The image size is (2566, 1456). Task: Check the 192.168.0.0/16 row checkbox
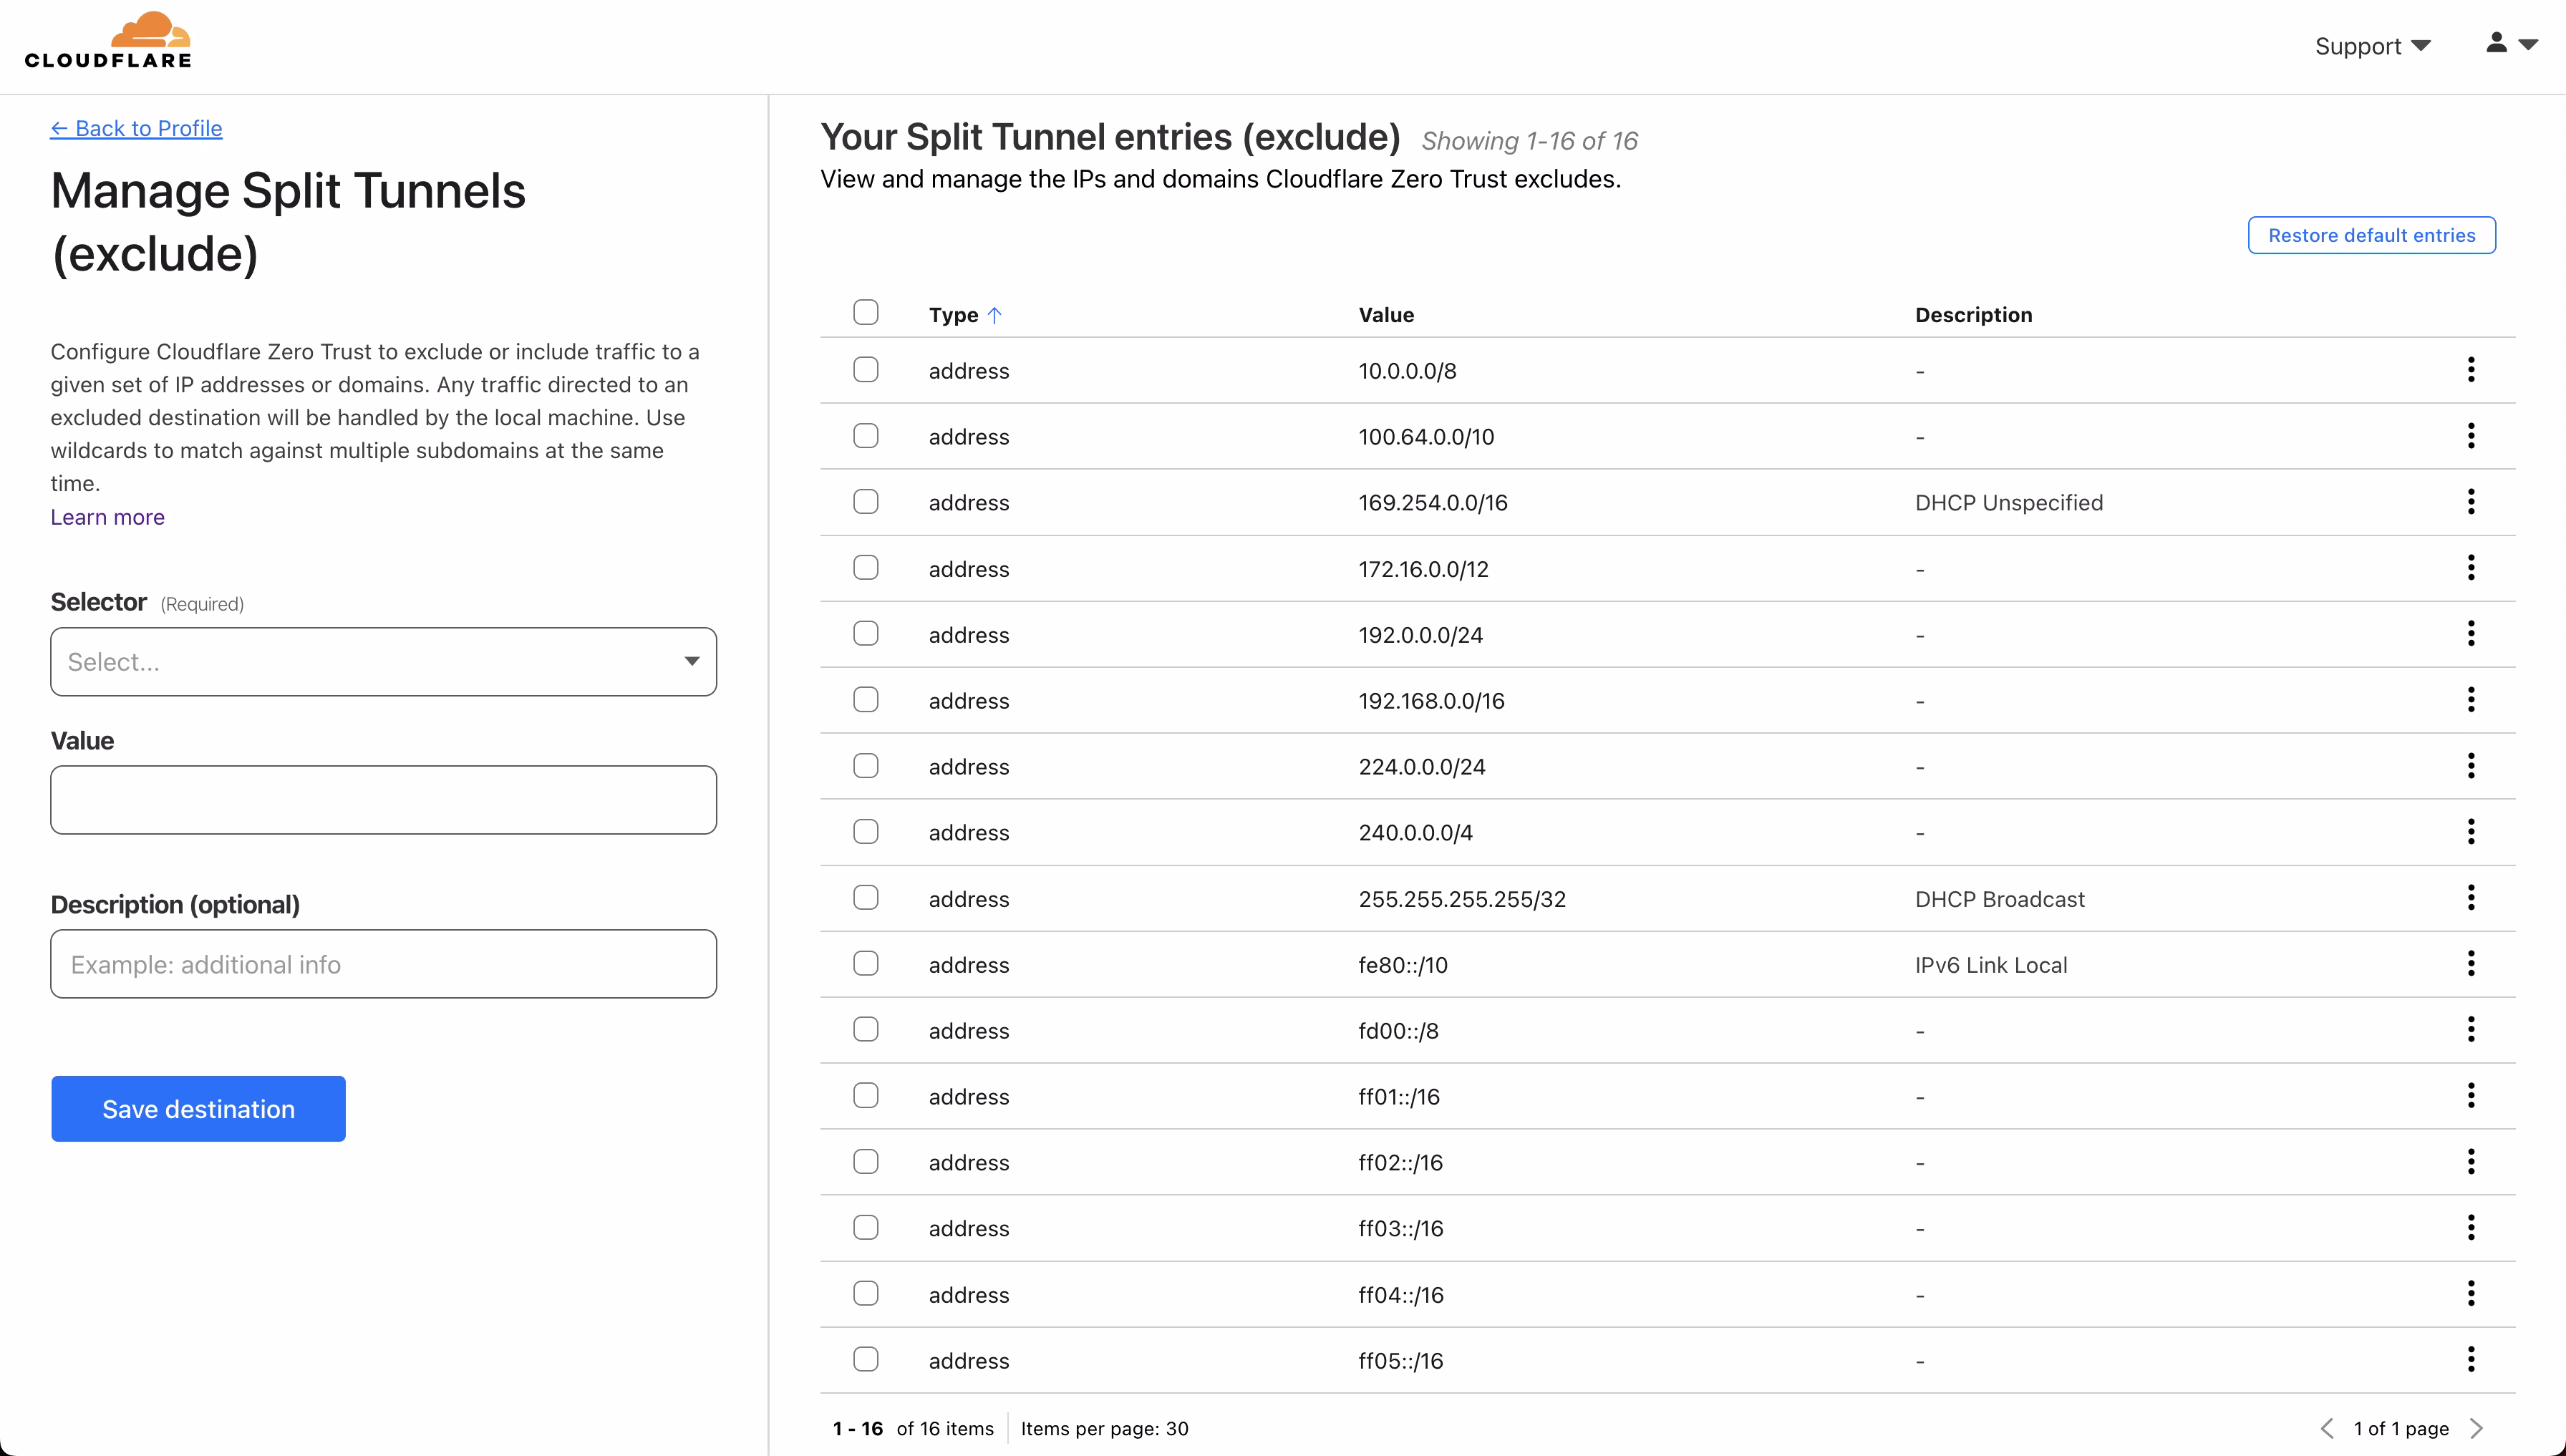pos(866,699)
